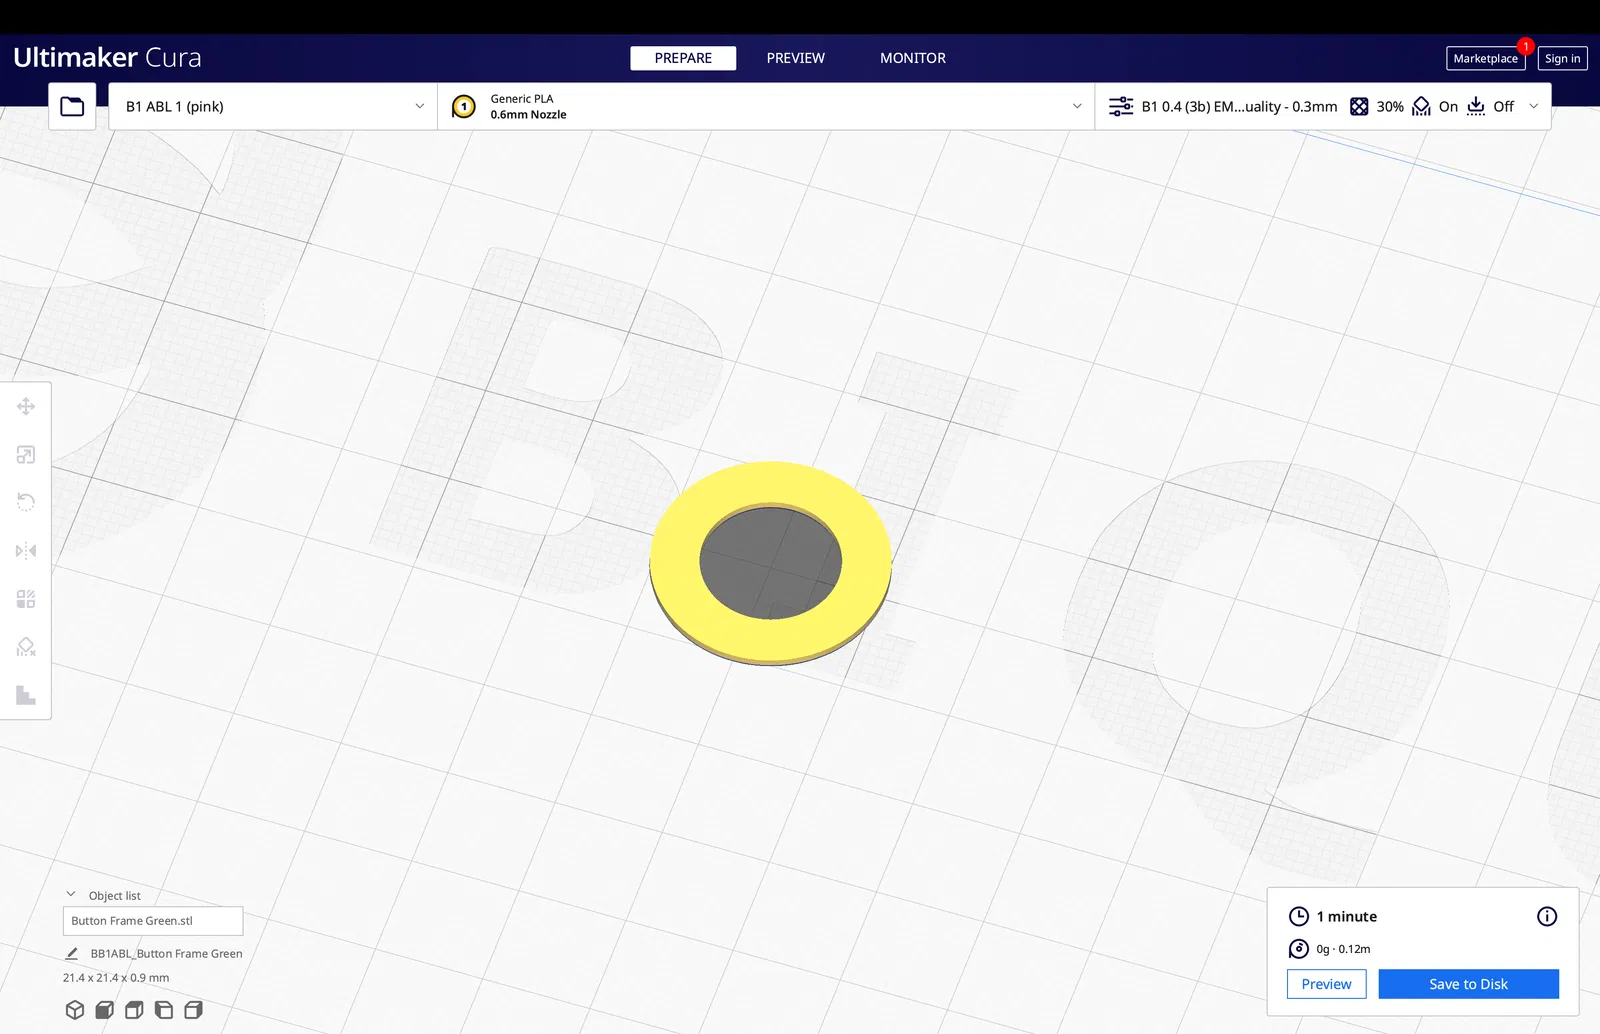The width and height of the screenshot is (1600, 1034).
Task: Switch to the MONITOR stage
Action: click(x=913, y=58)
